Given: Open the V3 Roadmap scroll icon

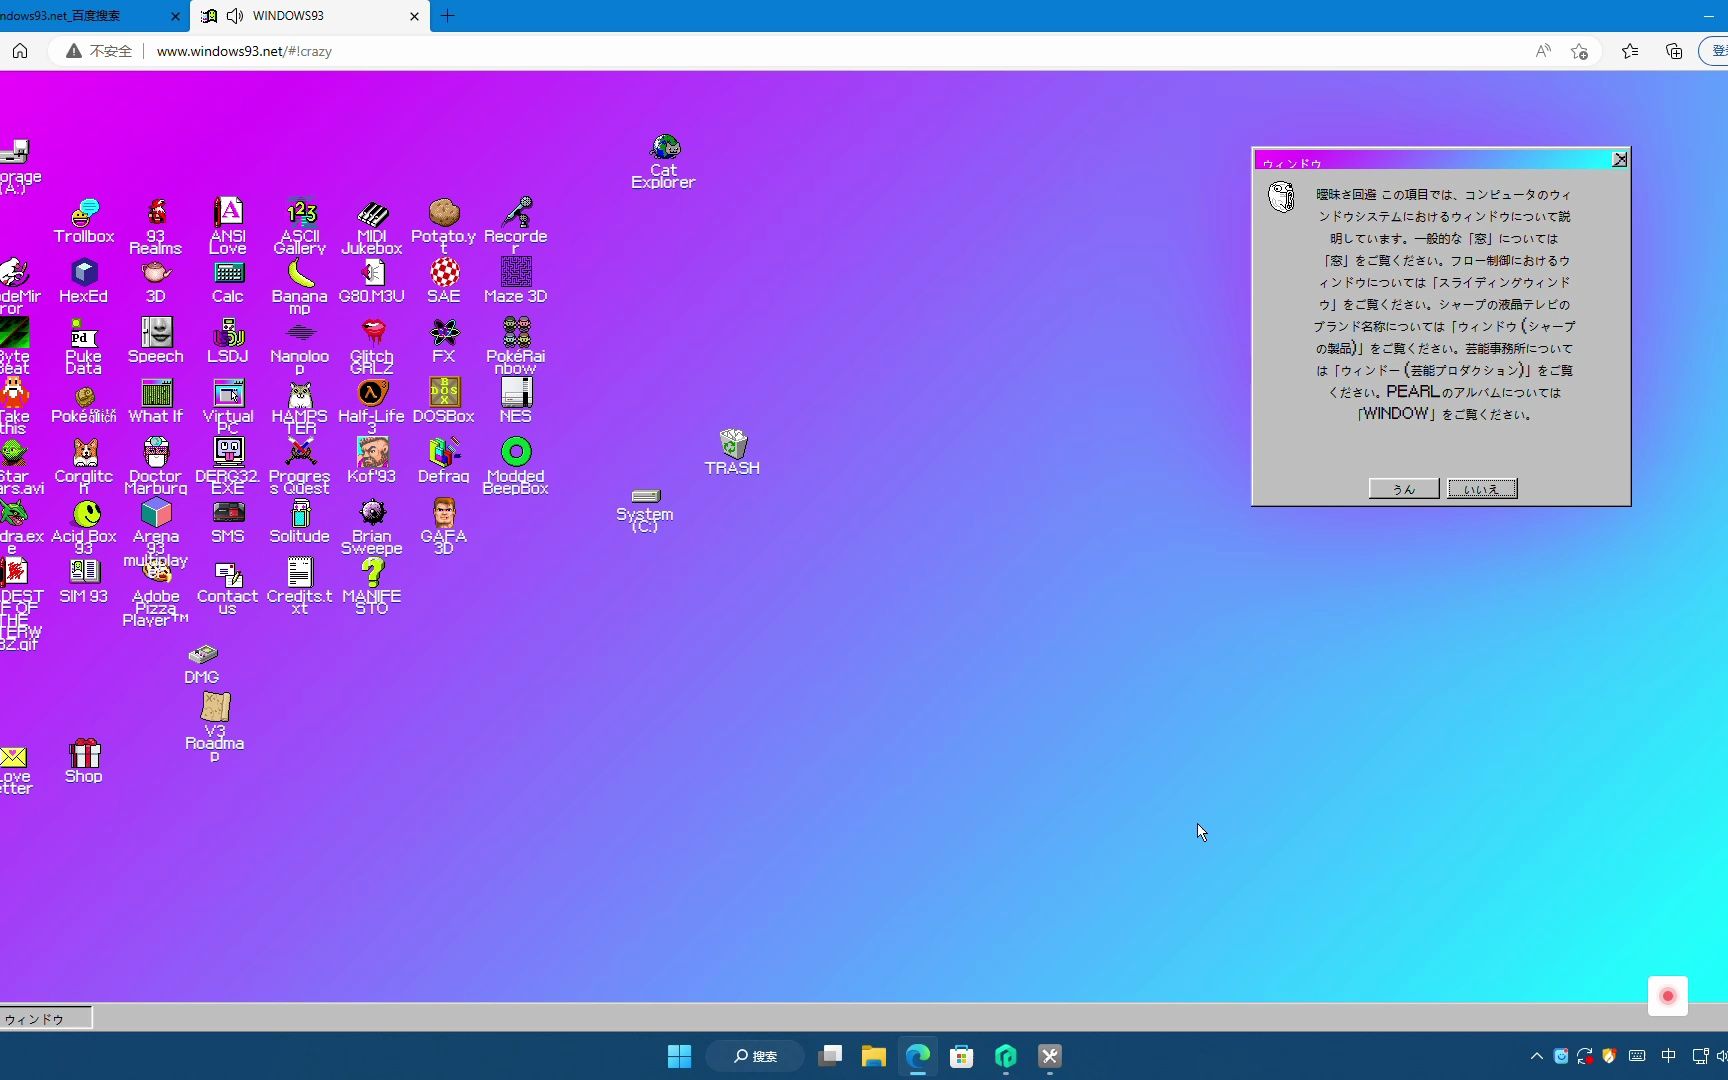Looking at the screenshot, I should pyautogui.click(x=215, y=726).
